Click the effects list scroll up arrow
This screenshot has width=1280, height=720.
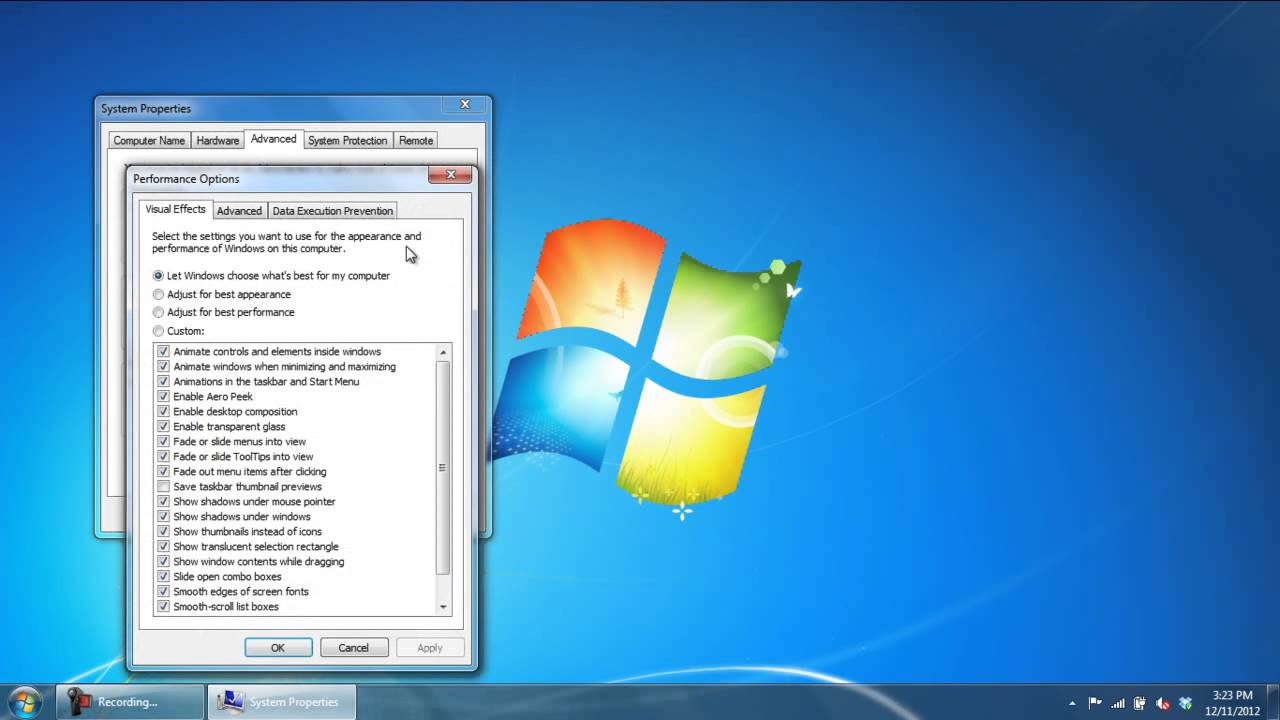pyautogui.click(x=443, y=352)
